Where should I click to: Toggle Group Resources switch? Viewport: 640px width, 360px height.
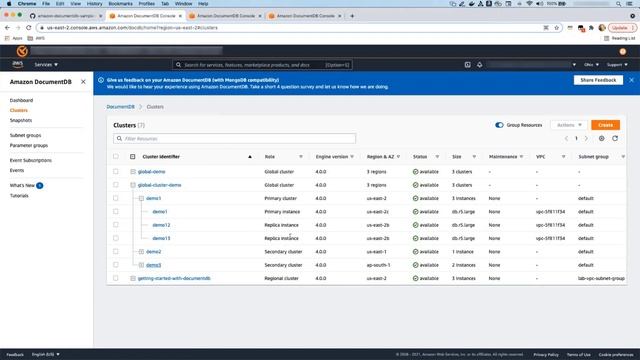point(499,125)
